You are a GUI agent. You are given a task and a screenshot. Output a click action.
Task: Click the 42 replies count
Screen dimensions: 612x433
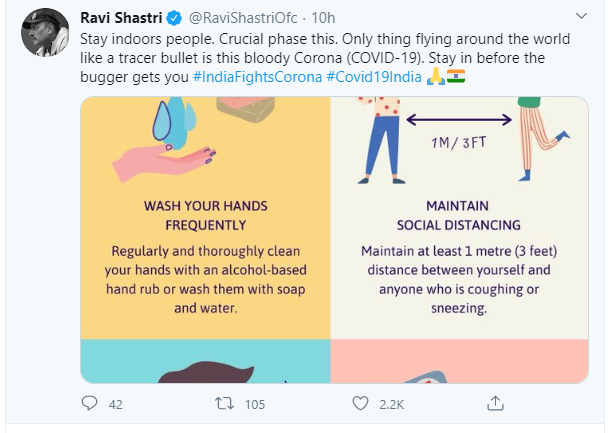pyautogui.click(x=115, y=404)
